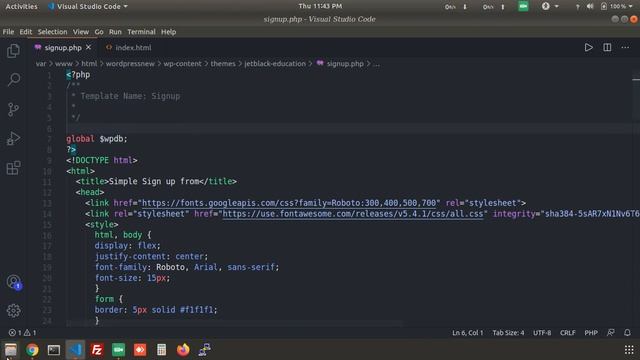Click the breadcrumb trailing ellipsis
Screen dimensions: 640x360
click(x=376, y=64)
